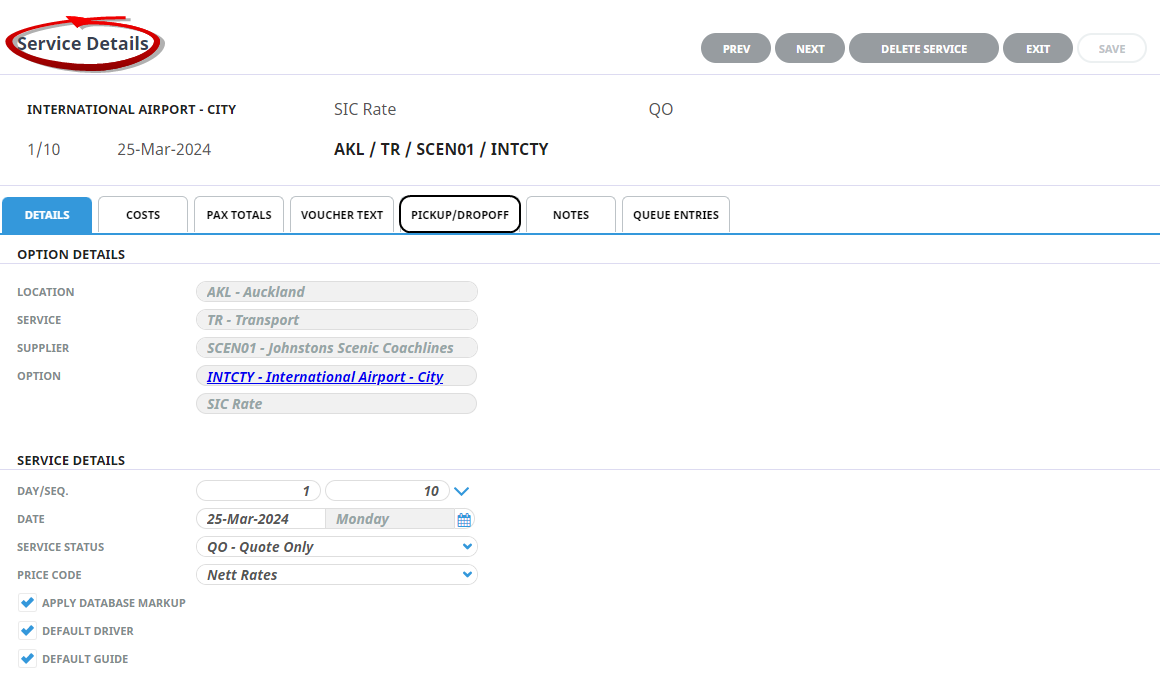Select the Details tab
This screenshot has height=681, width=1160.
(x=47, y=215)
